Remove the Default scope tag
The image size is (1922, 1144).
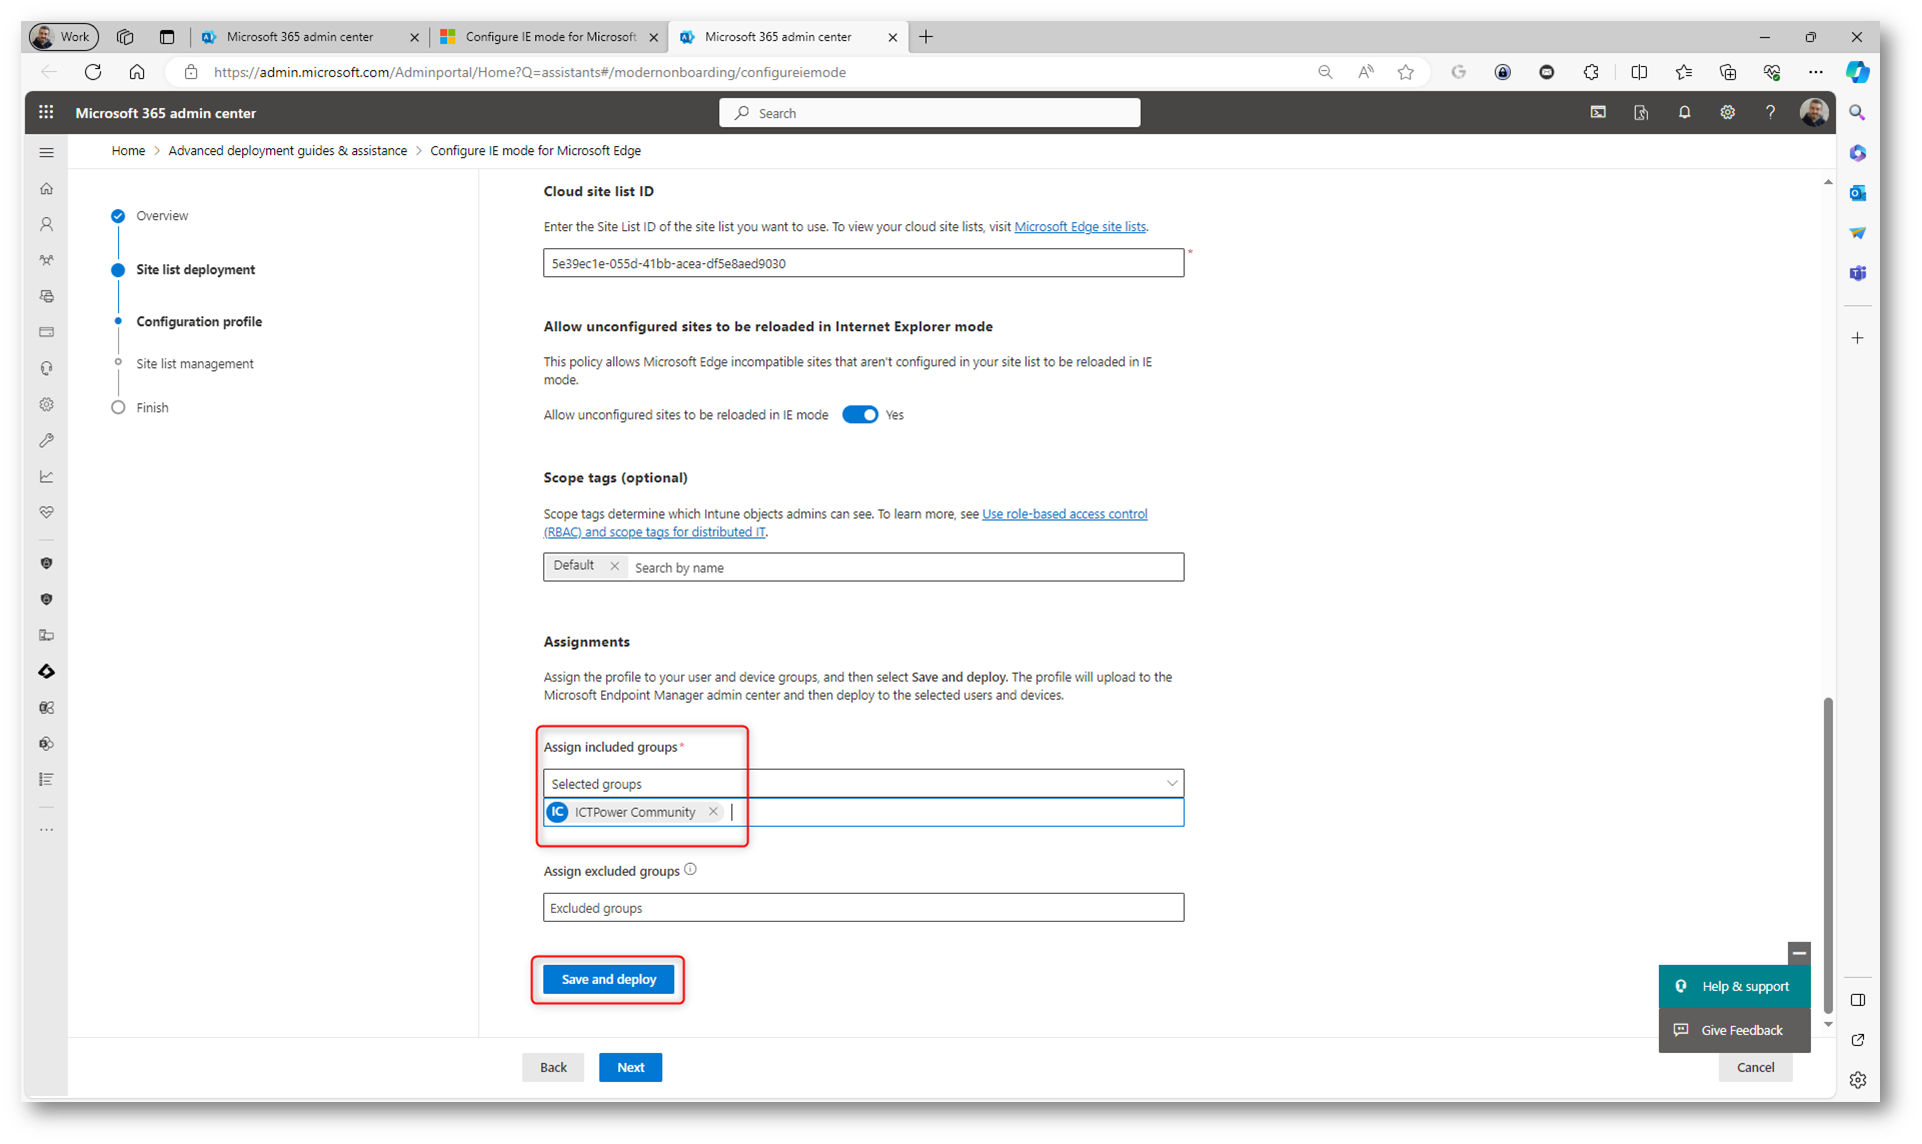614,566
